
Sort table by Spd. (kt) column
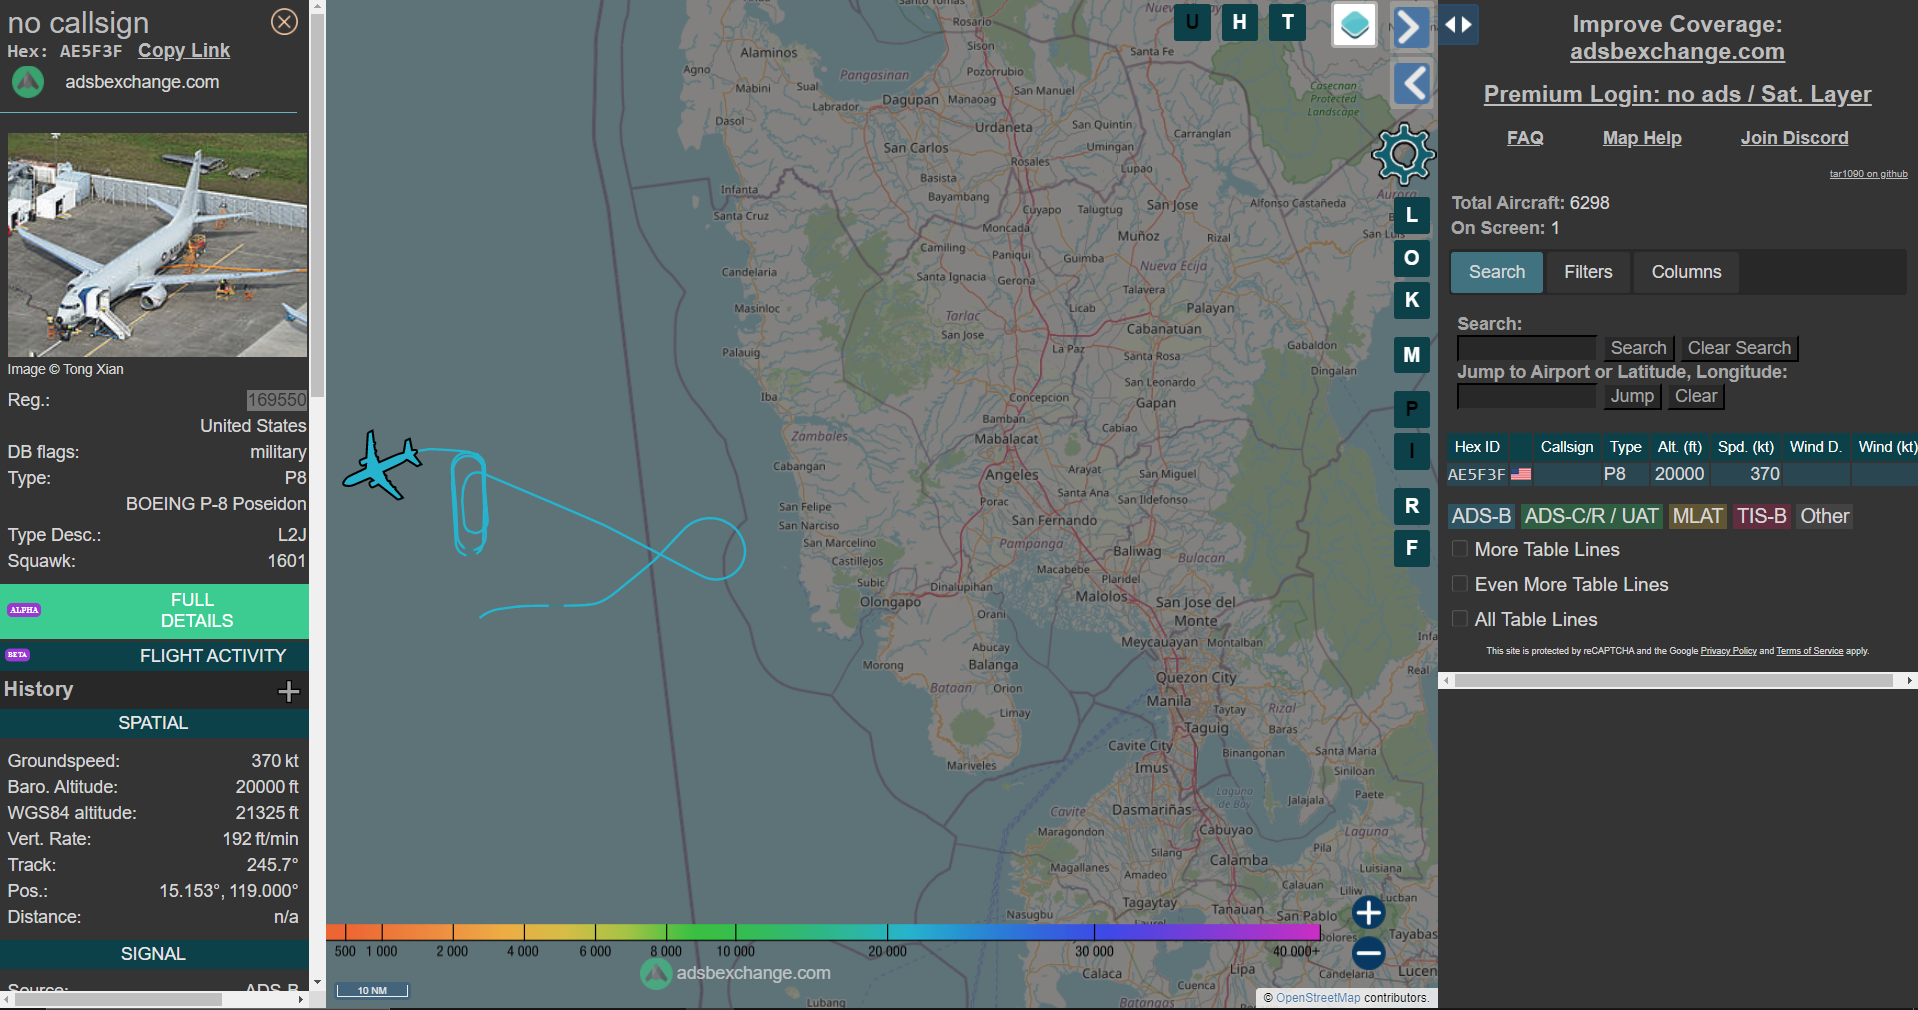coord(1746,447)
